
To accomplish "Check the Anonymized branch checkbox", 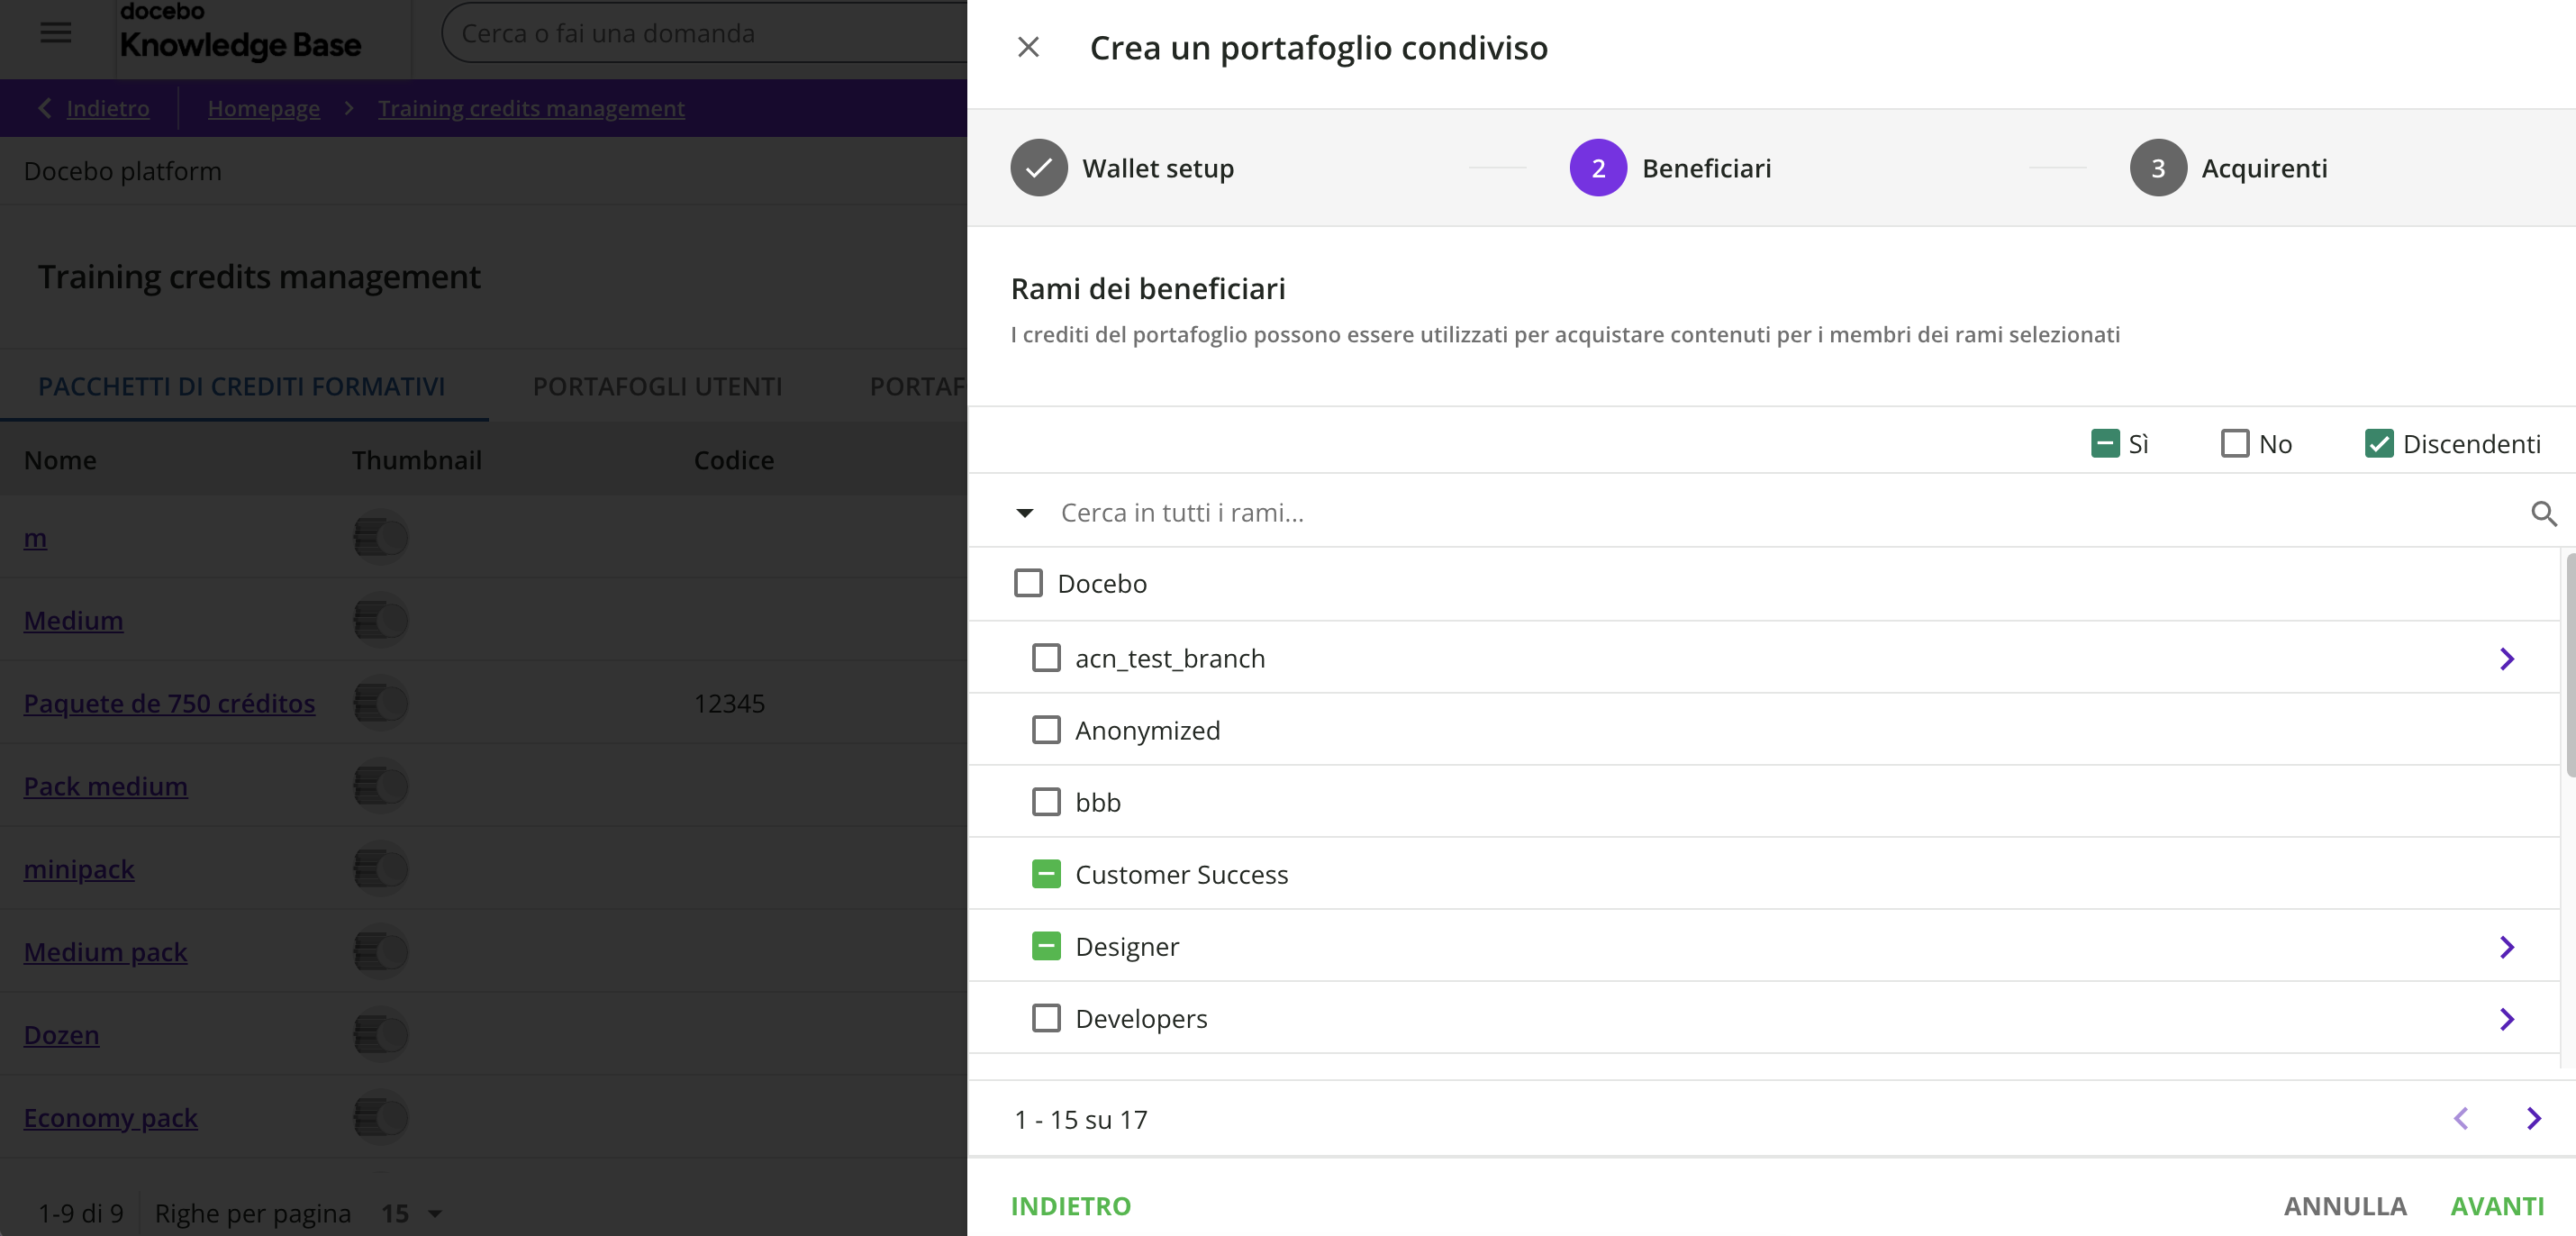I will (1046, 731).
